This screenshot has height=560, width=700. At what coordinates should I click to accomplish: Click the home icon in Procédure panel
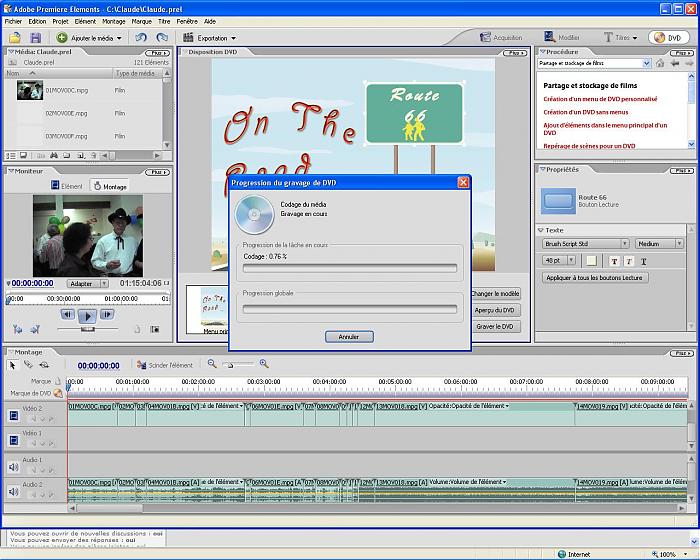click(x=660, y=63)
